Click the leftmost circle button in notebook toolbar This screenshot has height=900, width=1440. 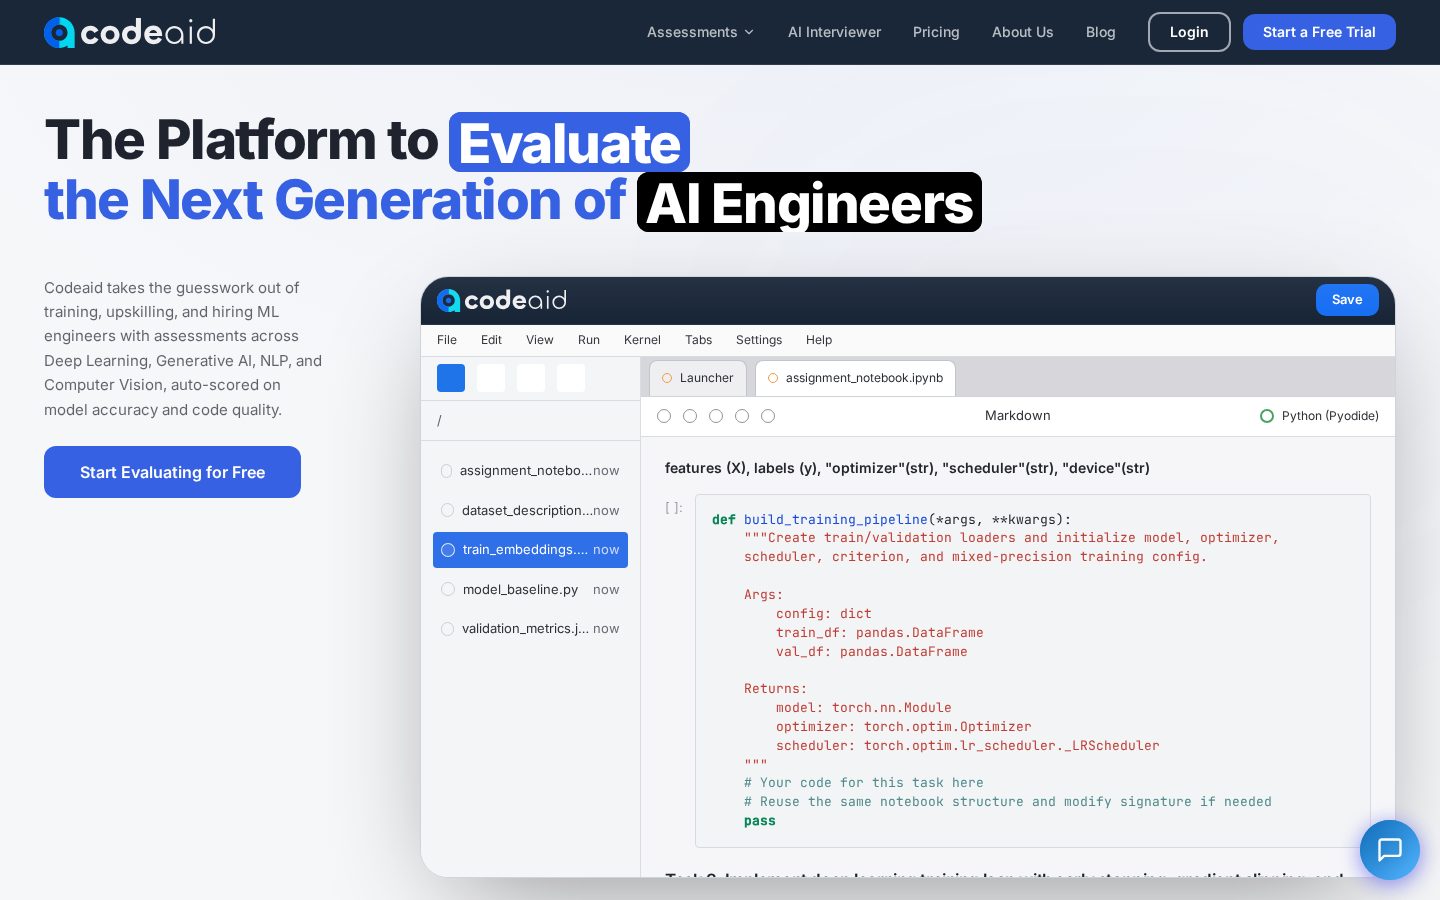(x=664, y=416)
